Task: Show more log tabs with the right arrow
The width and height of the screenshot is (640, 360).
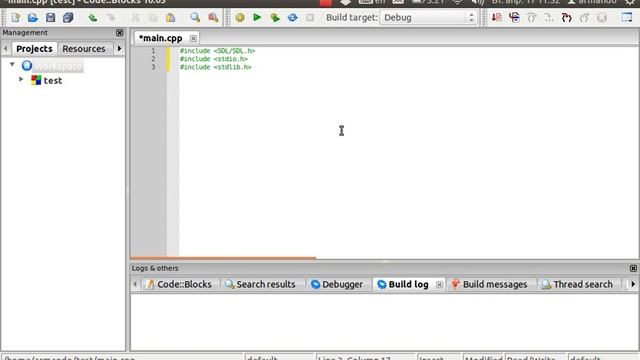Action: [x=633, y=284]
